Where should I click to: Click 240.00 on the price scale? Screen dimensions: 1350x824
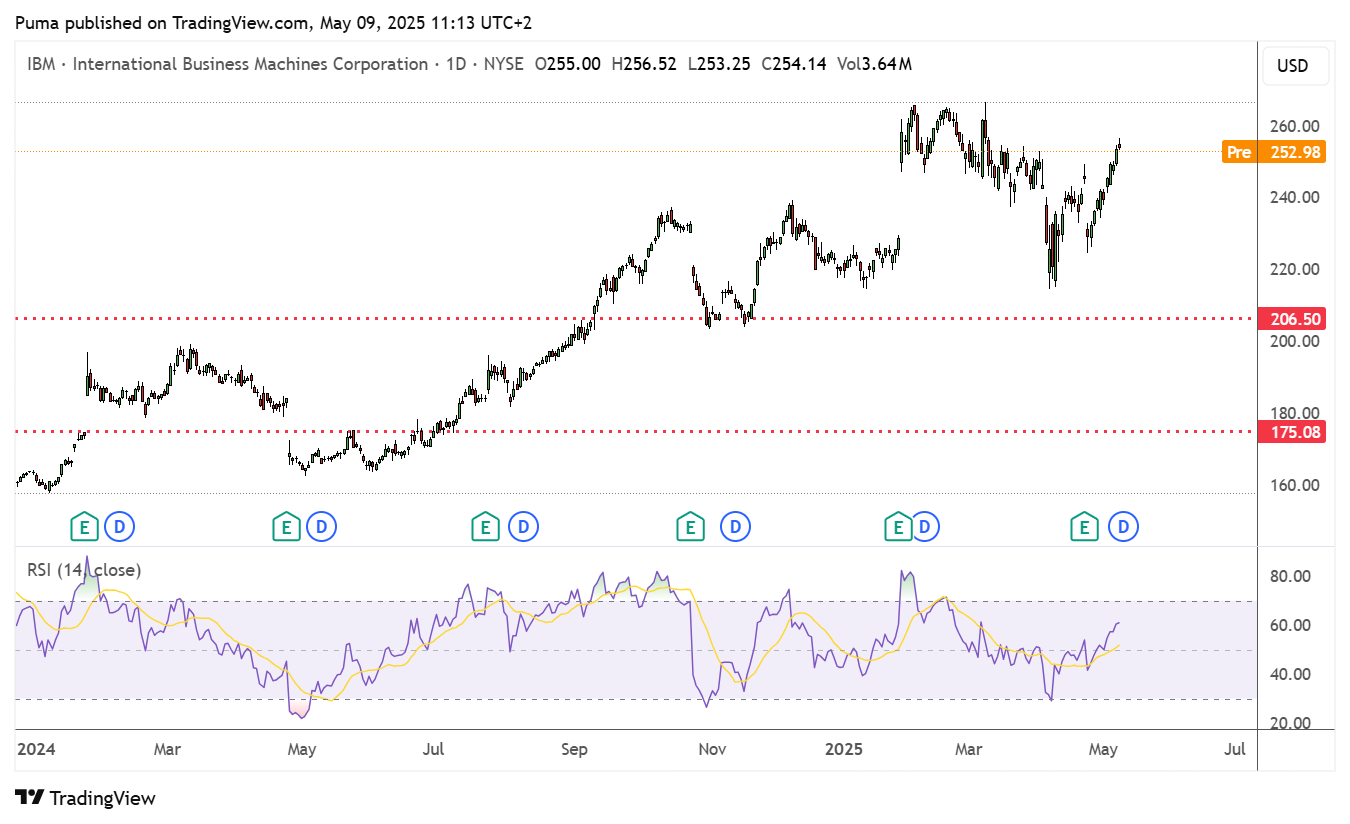(x=1295, y=198)
